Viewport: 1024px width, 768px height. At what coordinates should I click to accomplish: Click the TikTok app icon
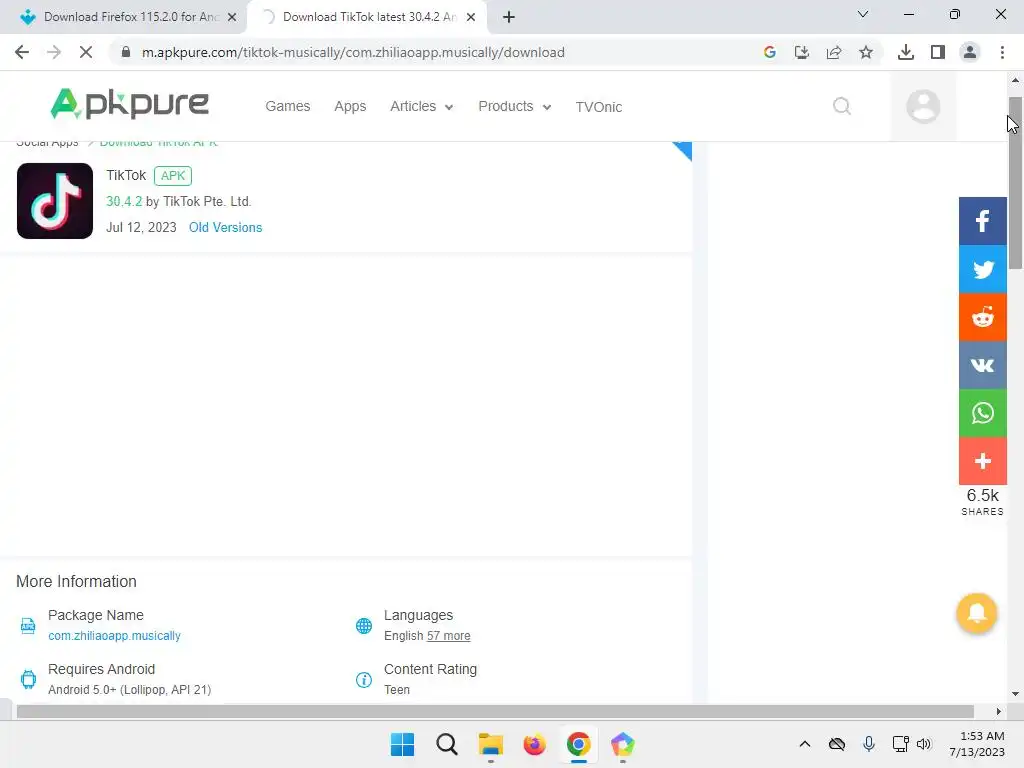pyautogui.click(x=55, y=200)
